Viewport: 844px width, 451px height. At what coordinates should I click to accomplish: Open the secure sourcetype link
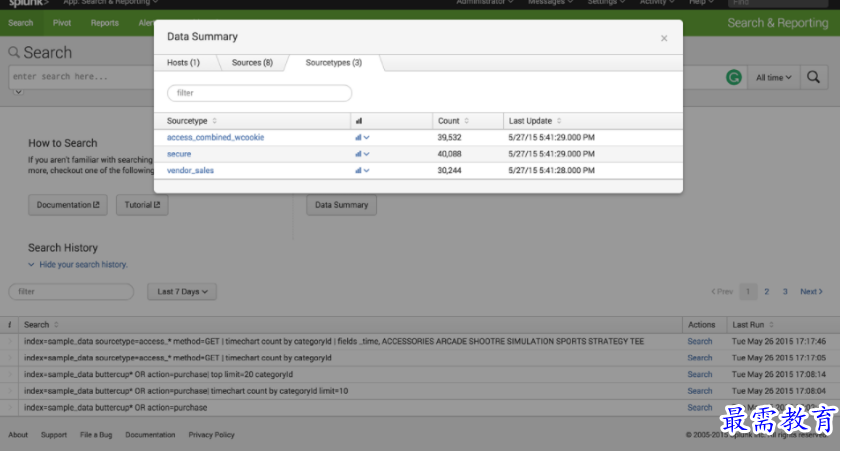(179, 154)
